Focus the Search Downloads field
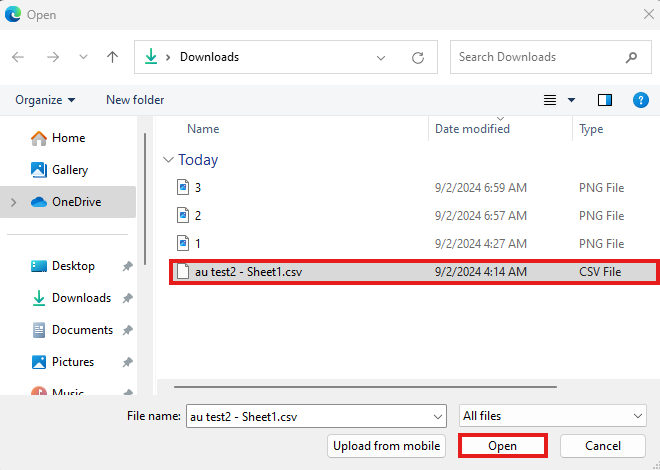 tap(551, 57)
